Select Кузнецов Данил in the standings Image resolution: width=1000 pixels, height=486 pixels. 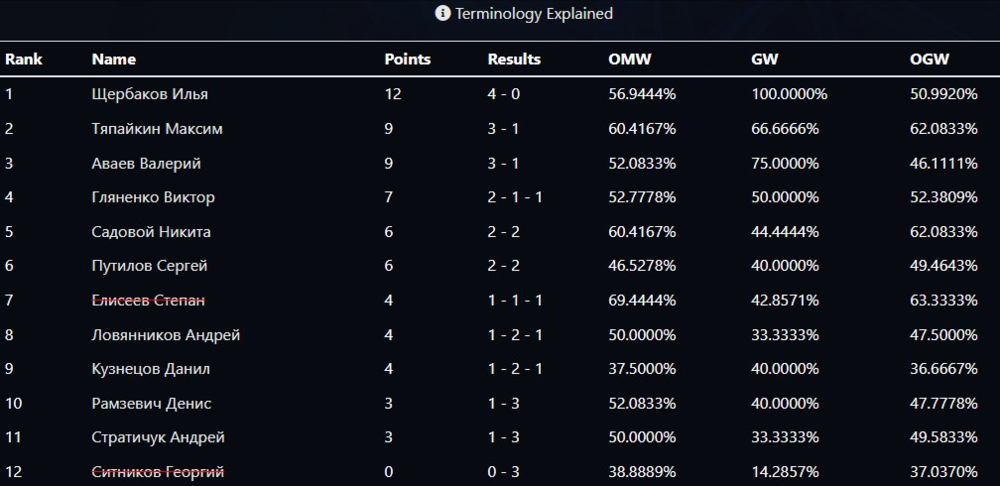(x=151, y=369)
